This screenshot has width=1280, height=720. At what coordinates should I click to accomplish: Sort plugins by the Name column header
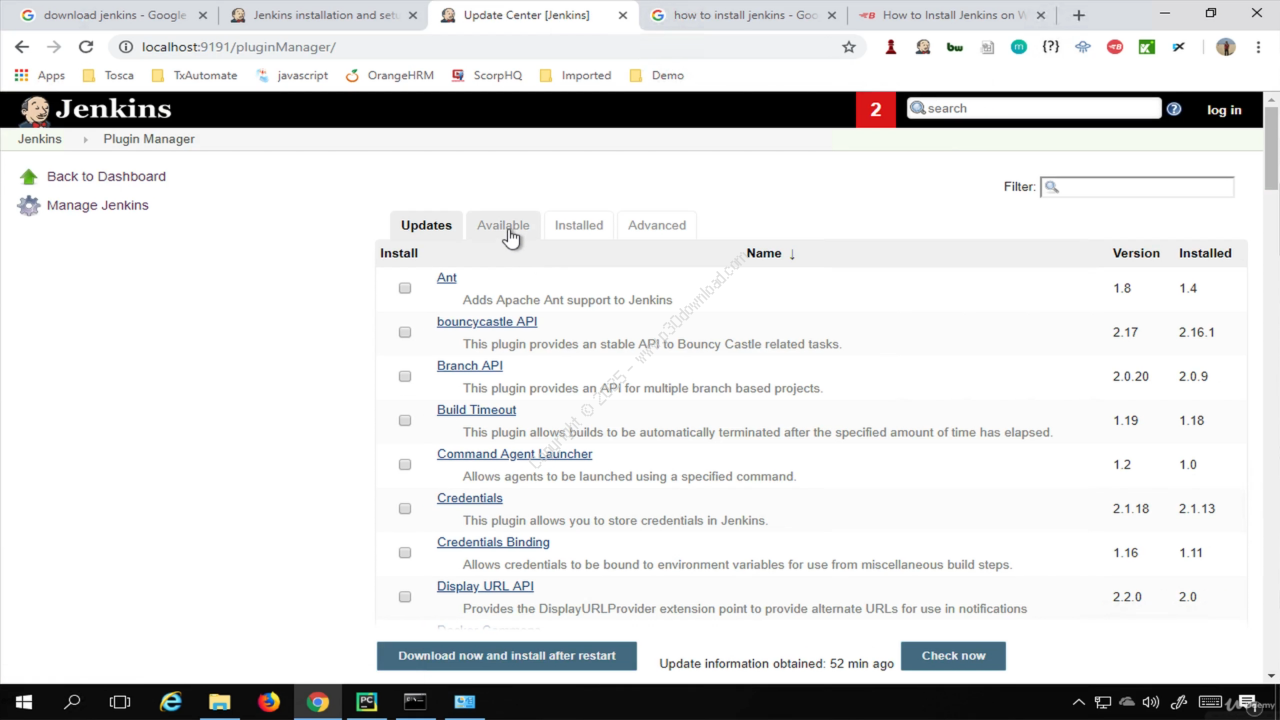click(x=771, y=253)
